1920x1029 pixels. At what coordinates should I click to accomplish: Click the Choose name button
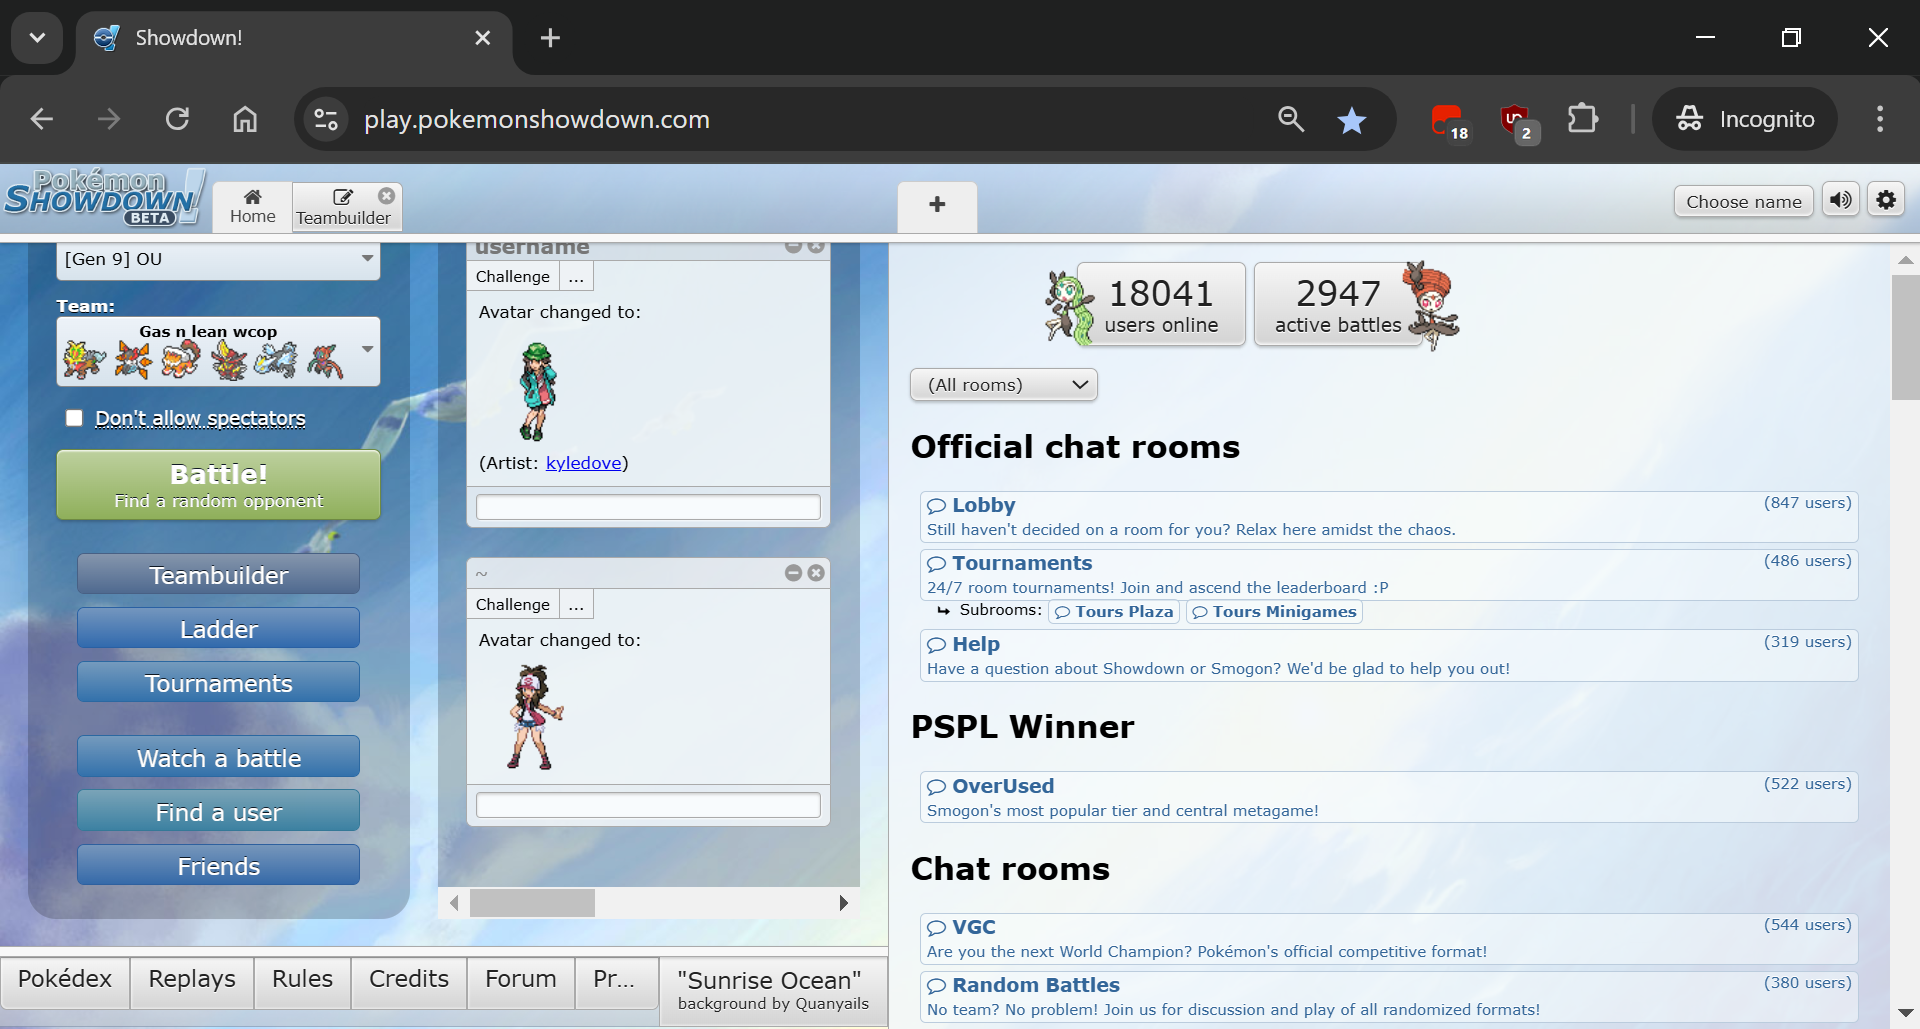pos(1743,201)
